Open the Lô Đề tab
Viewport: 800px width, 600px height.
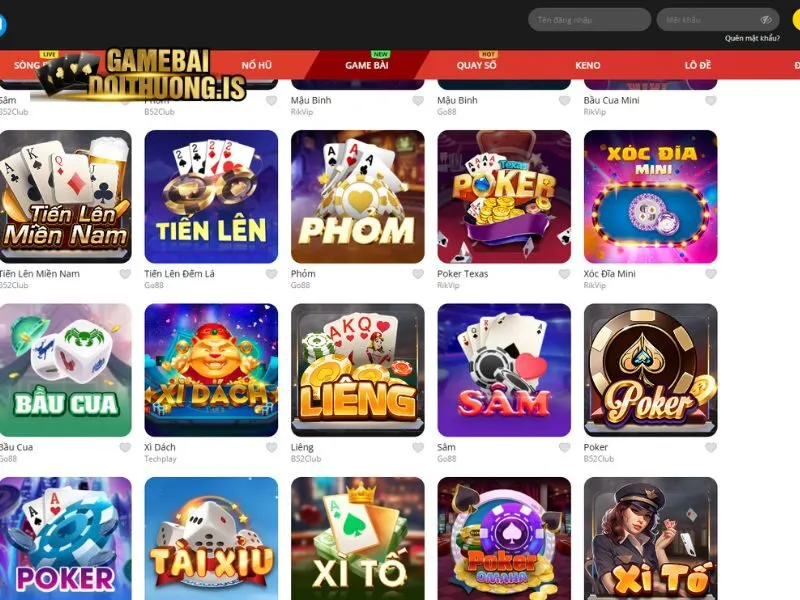click(698, 65)
